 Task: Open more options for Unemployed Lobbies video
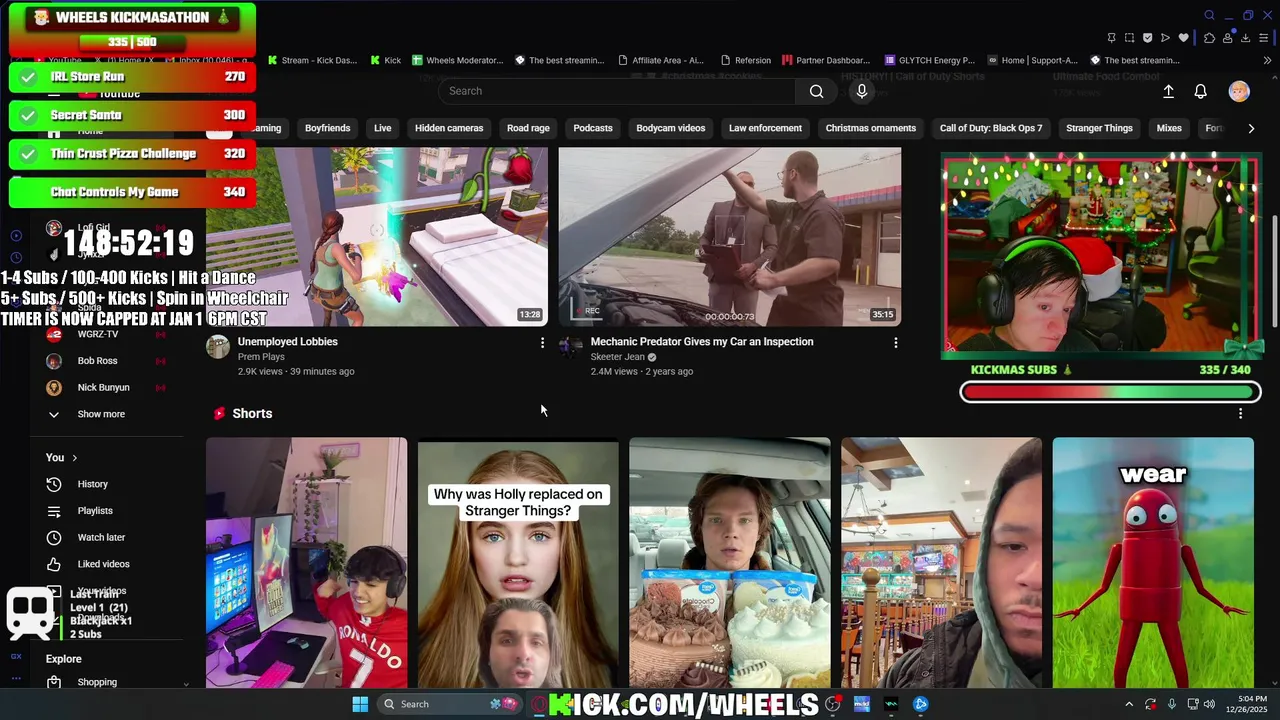tap(542, 343)
